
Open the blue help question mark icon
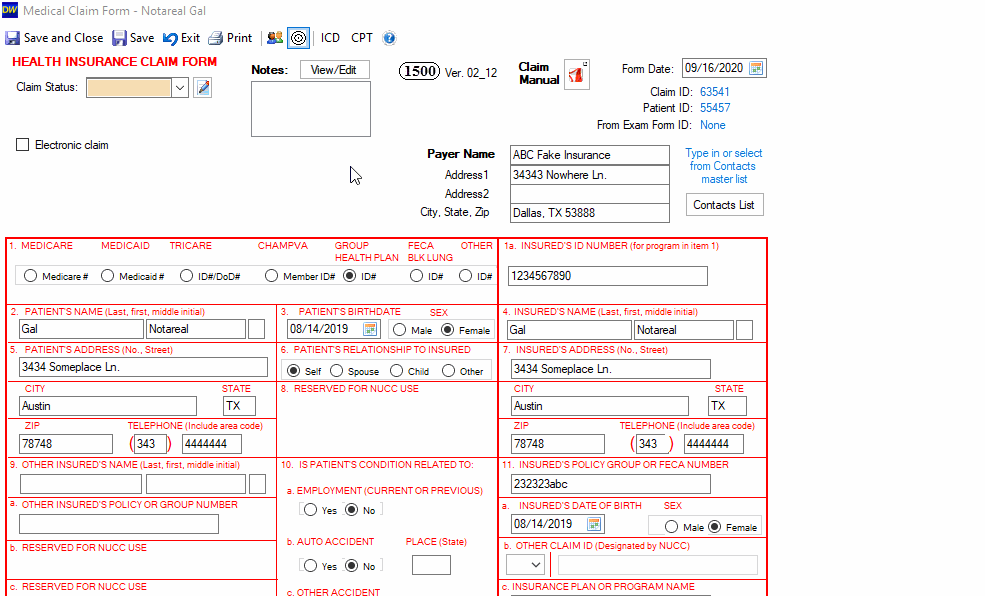point(389,38)
